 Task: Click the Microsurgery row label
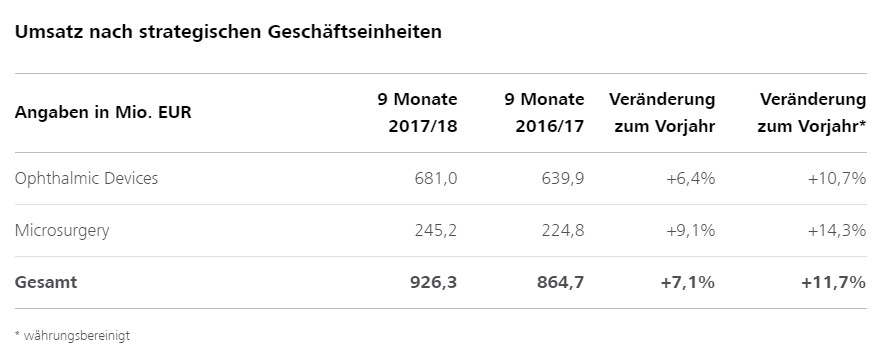tap(62, 231)
